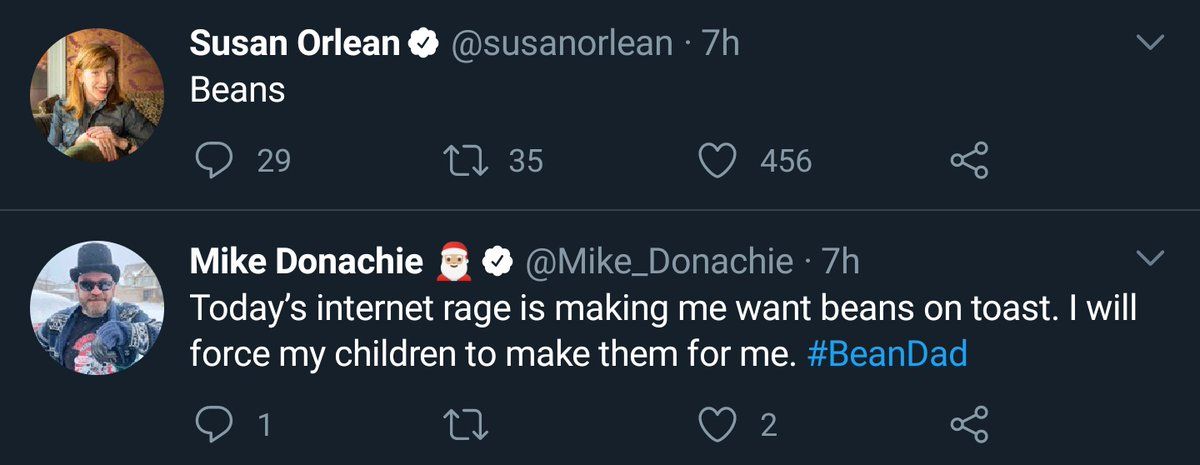This screenshot has height=465, width=1200.
Task: Like Susan Orlean's Beans tweet
Action: (716, 161)
